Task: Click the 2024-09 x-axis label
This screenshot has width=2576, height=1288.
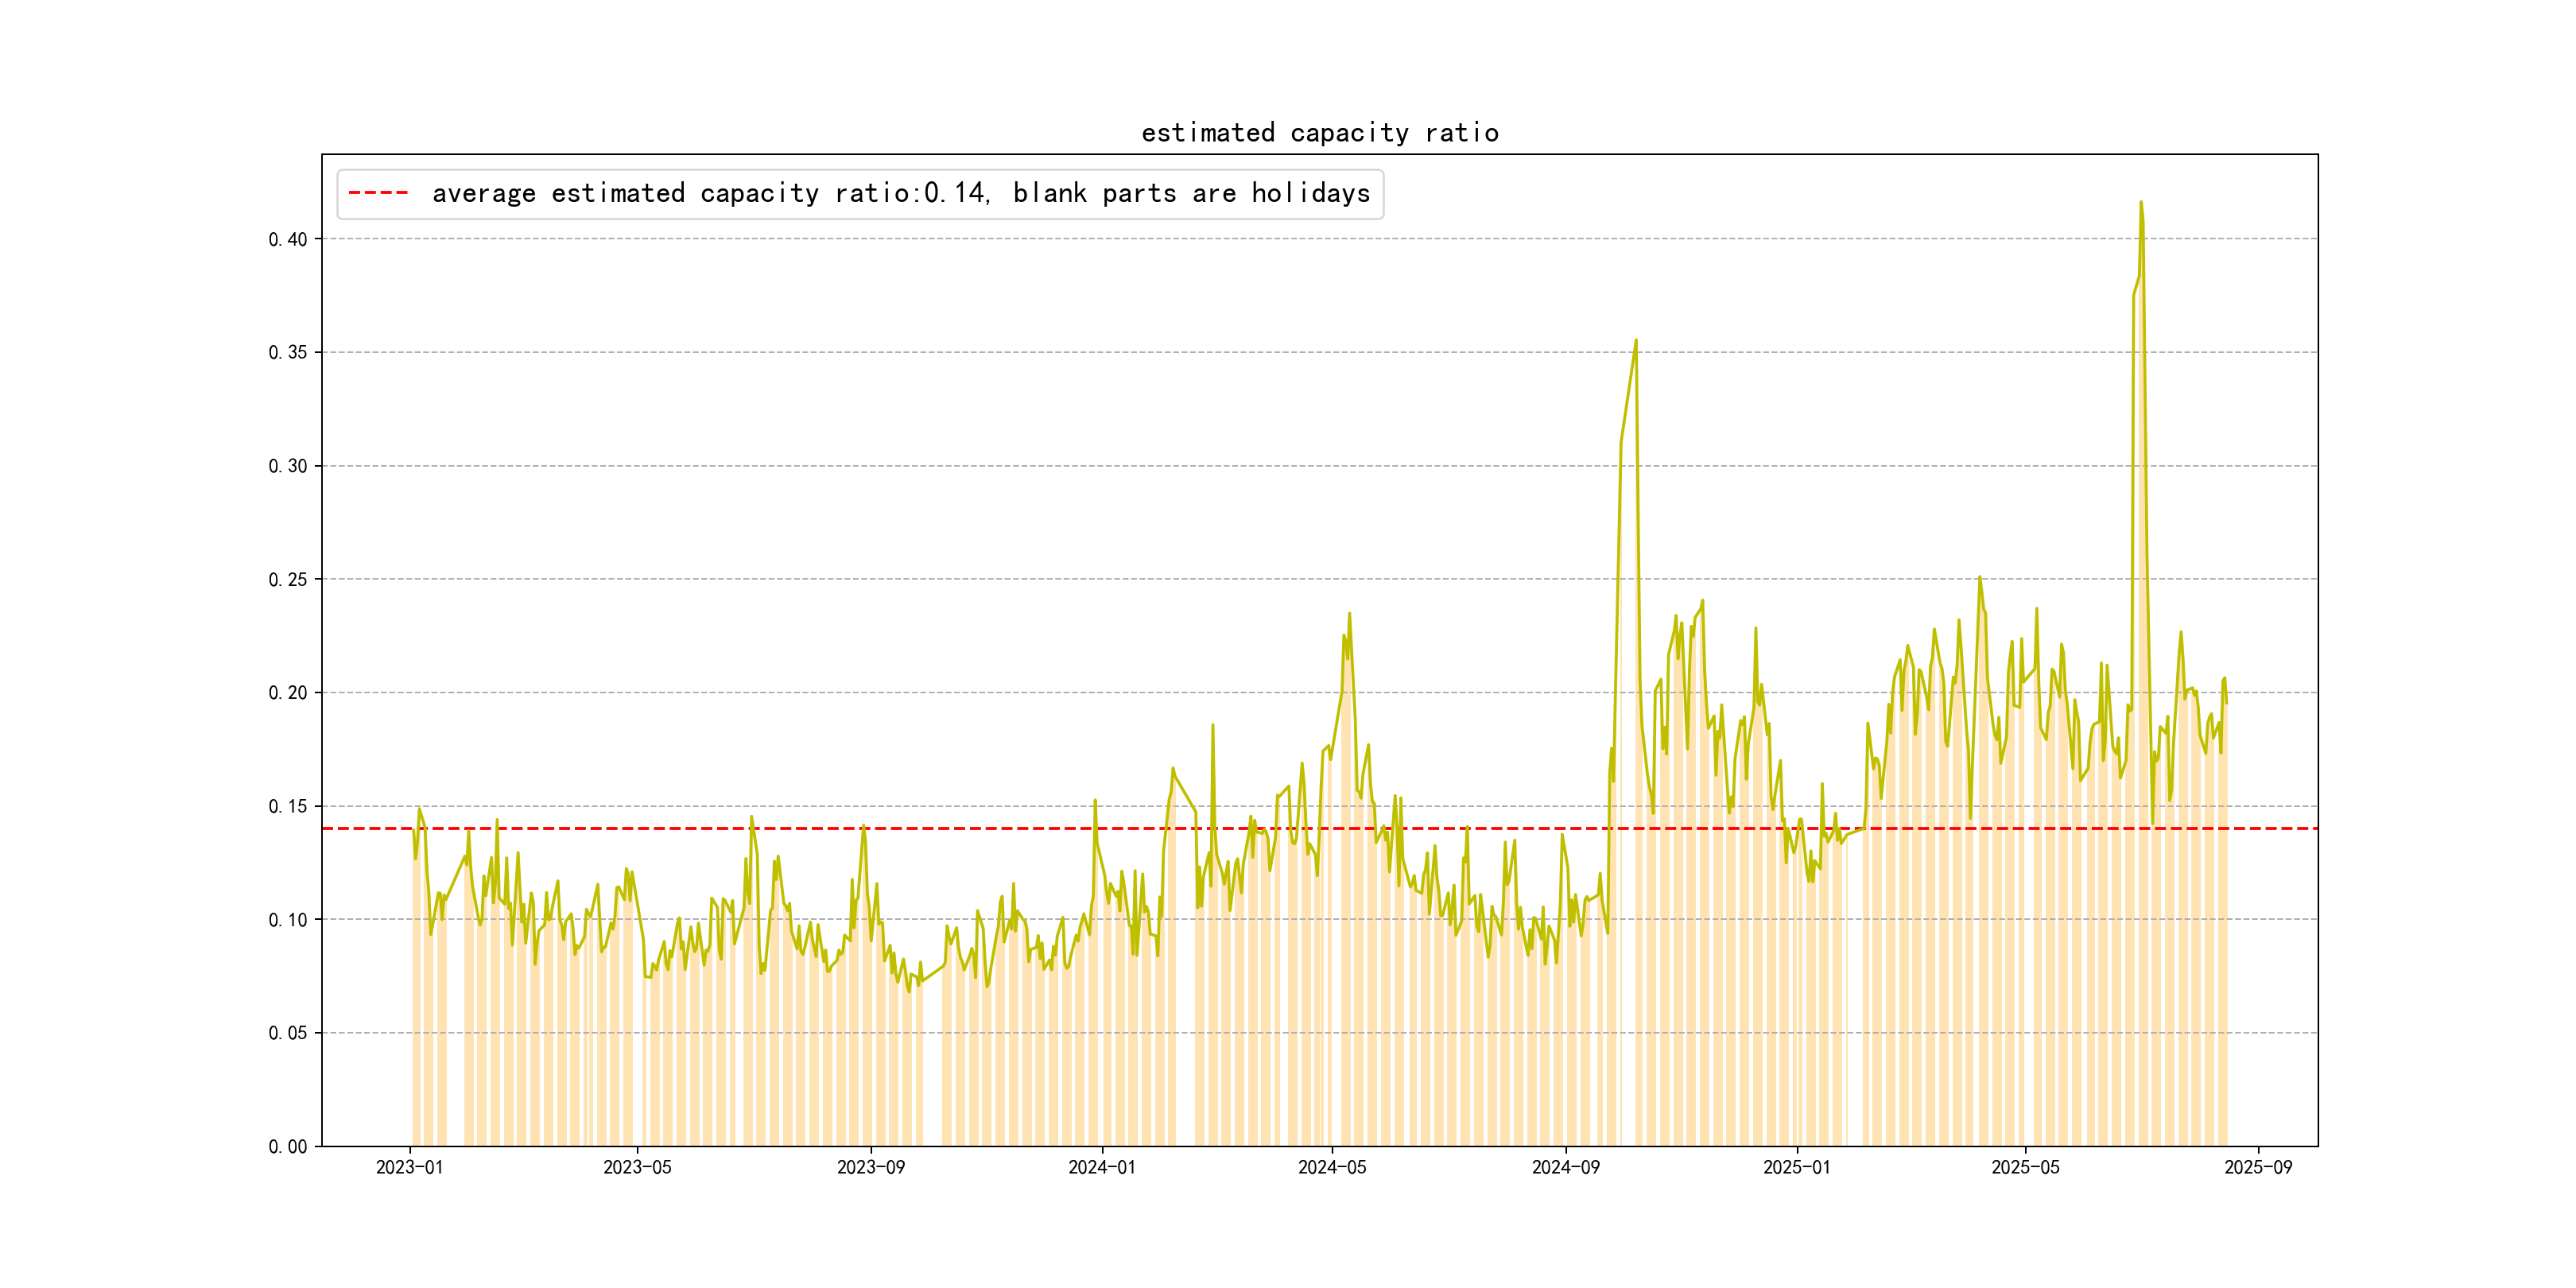Action: coord(1565,1167)
